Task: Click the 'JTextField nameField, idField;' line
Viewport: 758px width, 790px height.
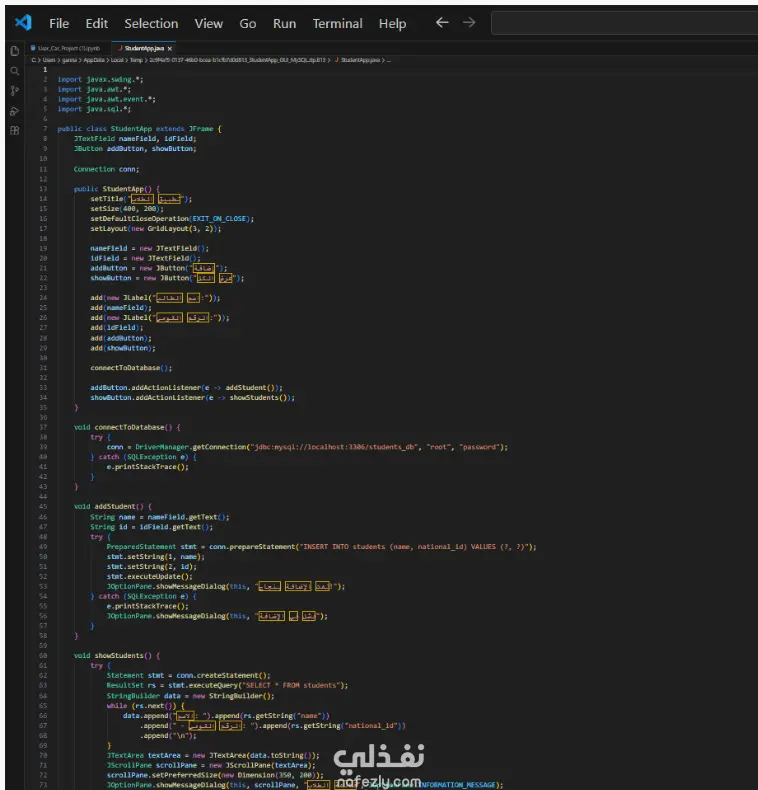Action: coord(135,139)
